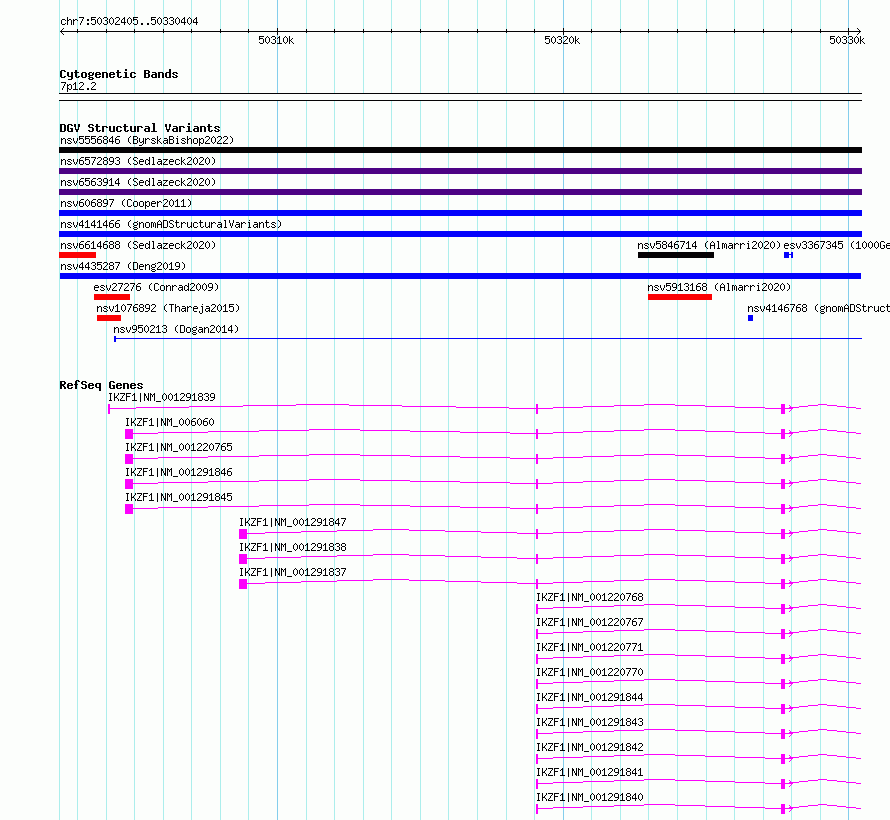Open transcript IKZF1|NM_001291843 label

590,722
